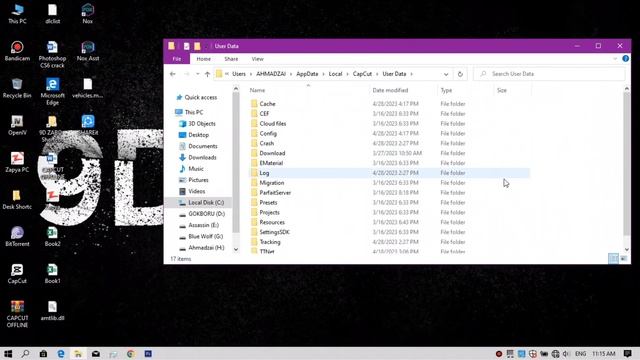Open This PC desktop icon
The image size is (640, 360).
[x=17, y=13]
